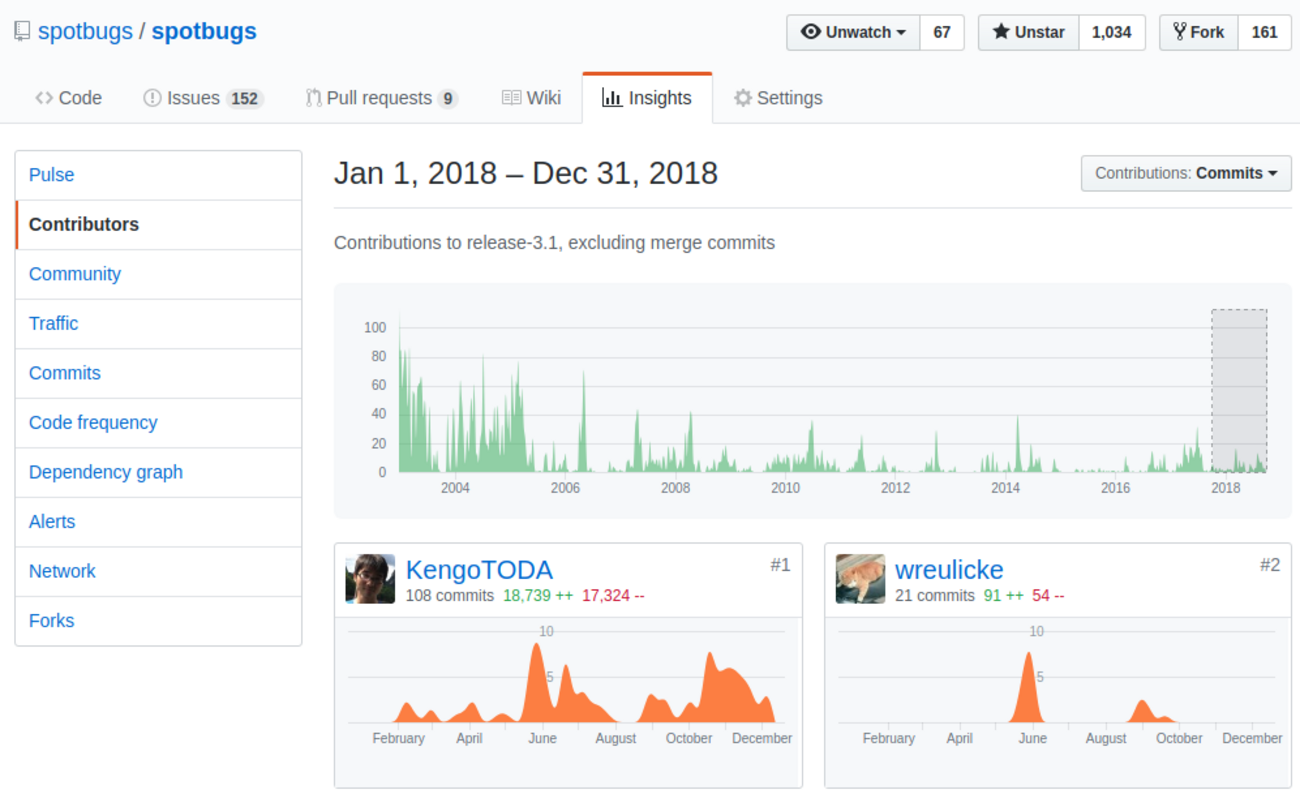Open Community in the sidebar
Image resolution: width=1300 pixels, height=794 pixels.
158,274
